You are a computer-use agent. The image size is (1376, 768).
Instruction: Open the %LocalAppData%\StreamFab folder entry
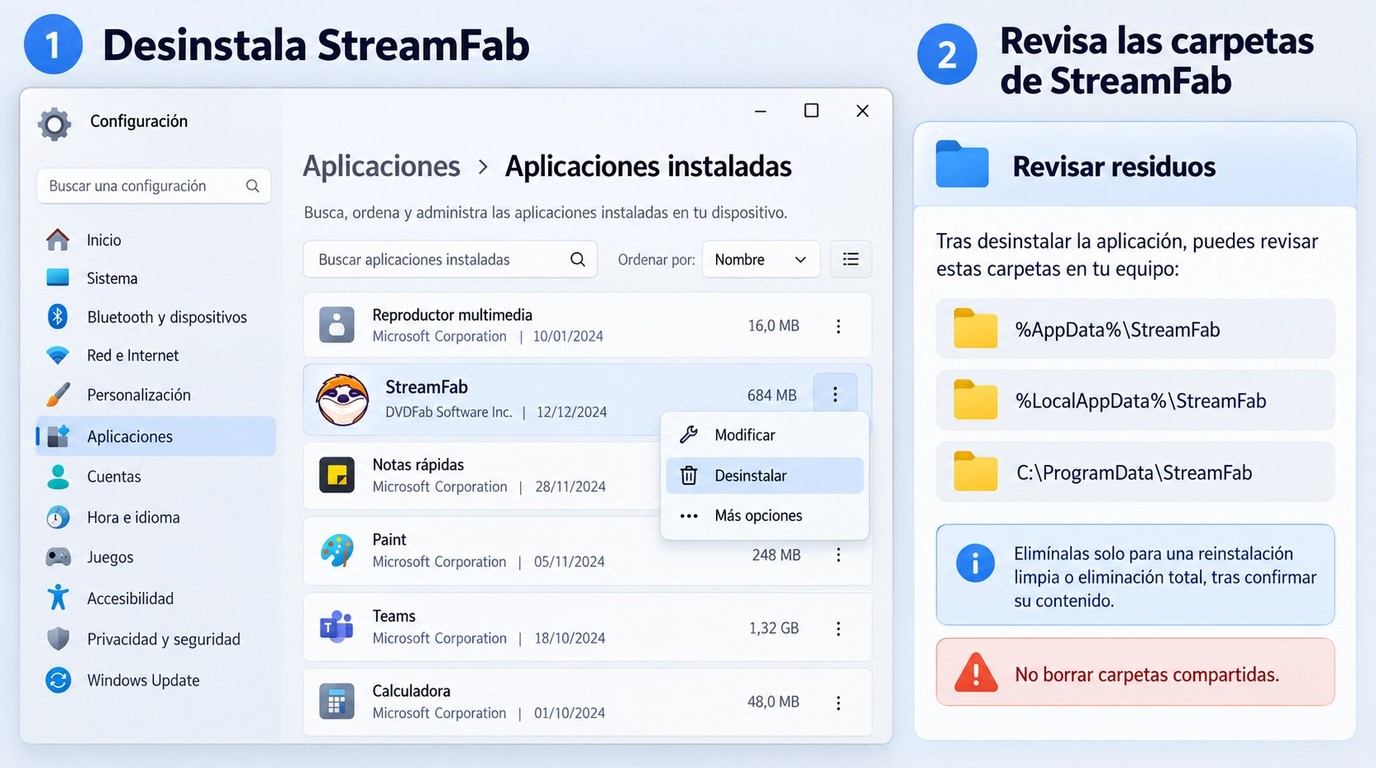coord(1135,401)
